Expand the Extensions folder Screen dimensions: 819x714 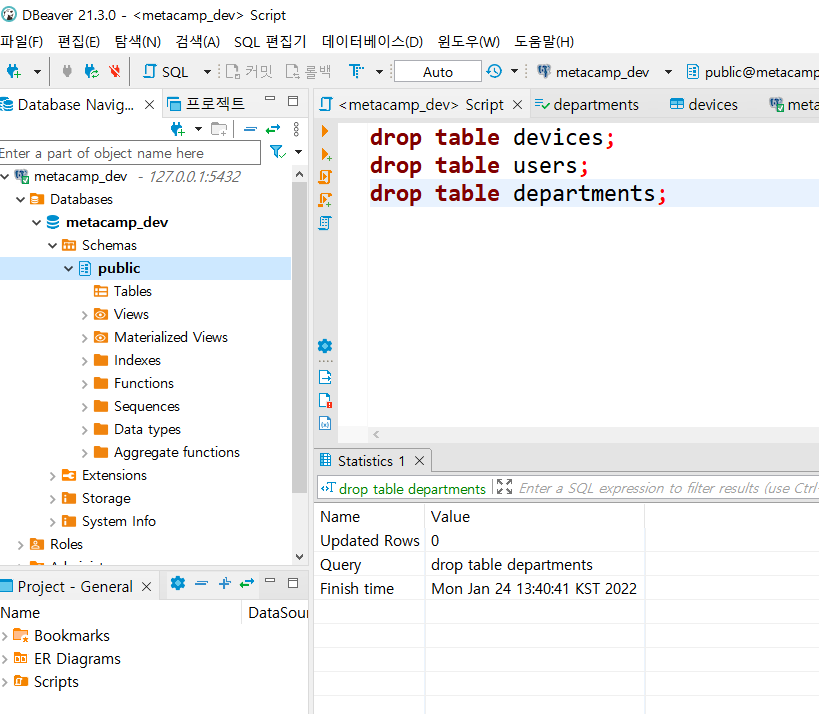pyautogui.click(x=52, y=476)
